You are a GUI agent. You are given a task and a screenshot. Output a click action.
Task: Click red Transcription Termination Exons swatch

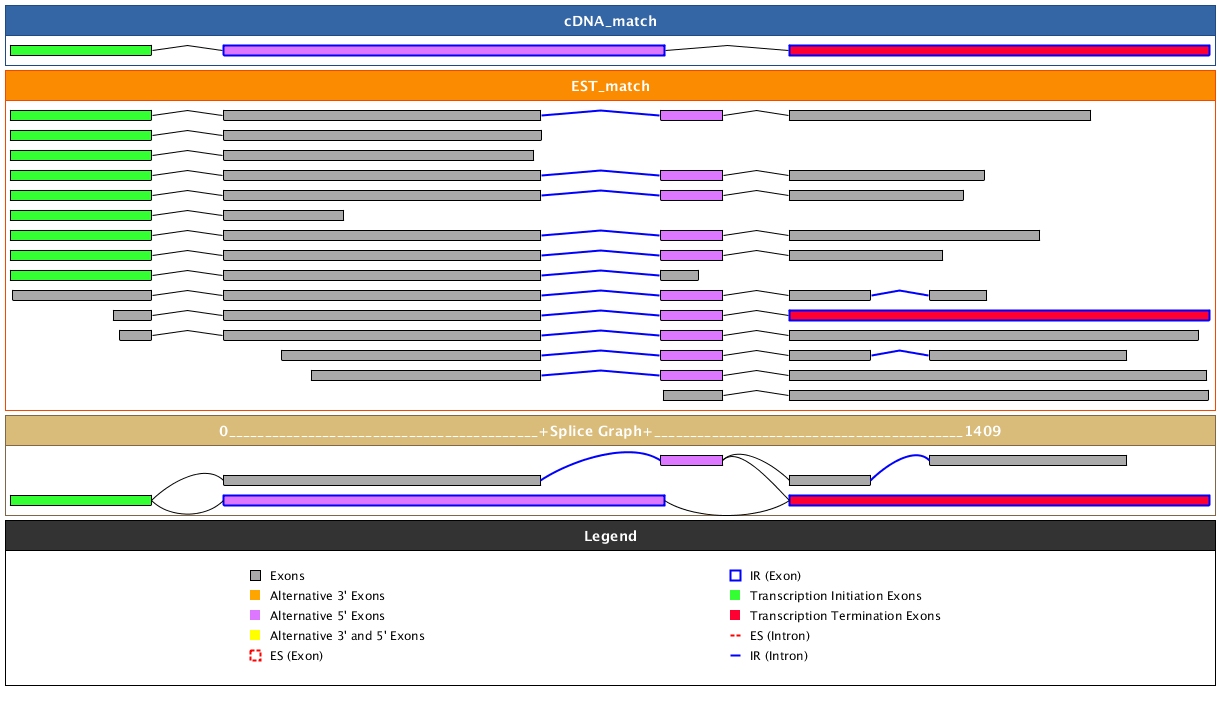tap(735, 616)
